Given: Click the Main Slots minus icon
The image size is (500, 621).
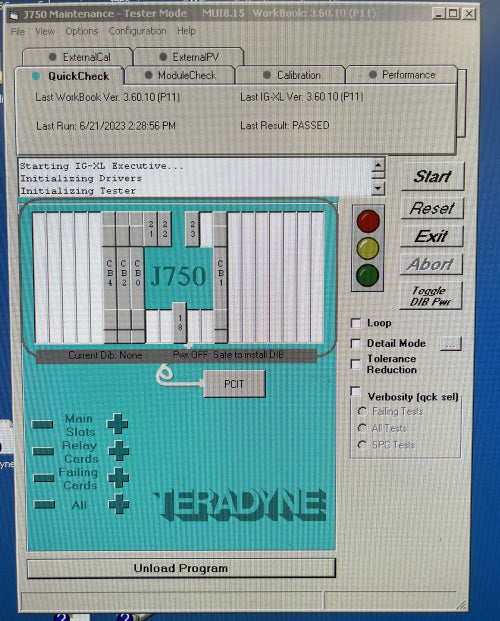Looking at the screenshot, I should click(42, 425).
